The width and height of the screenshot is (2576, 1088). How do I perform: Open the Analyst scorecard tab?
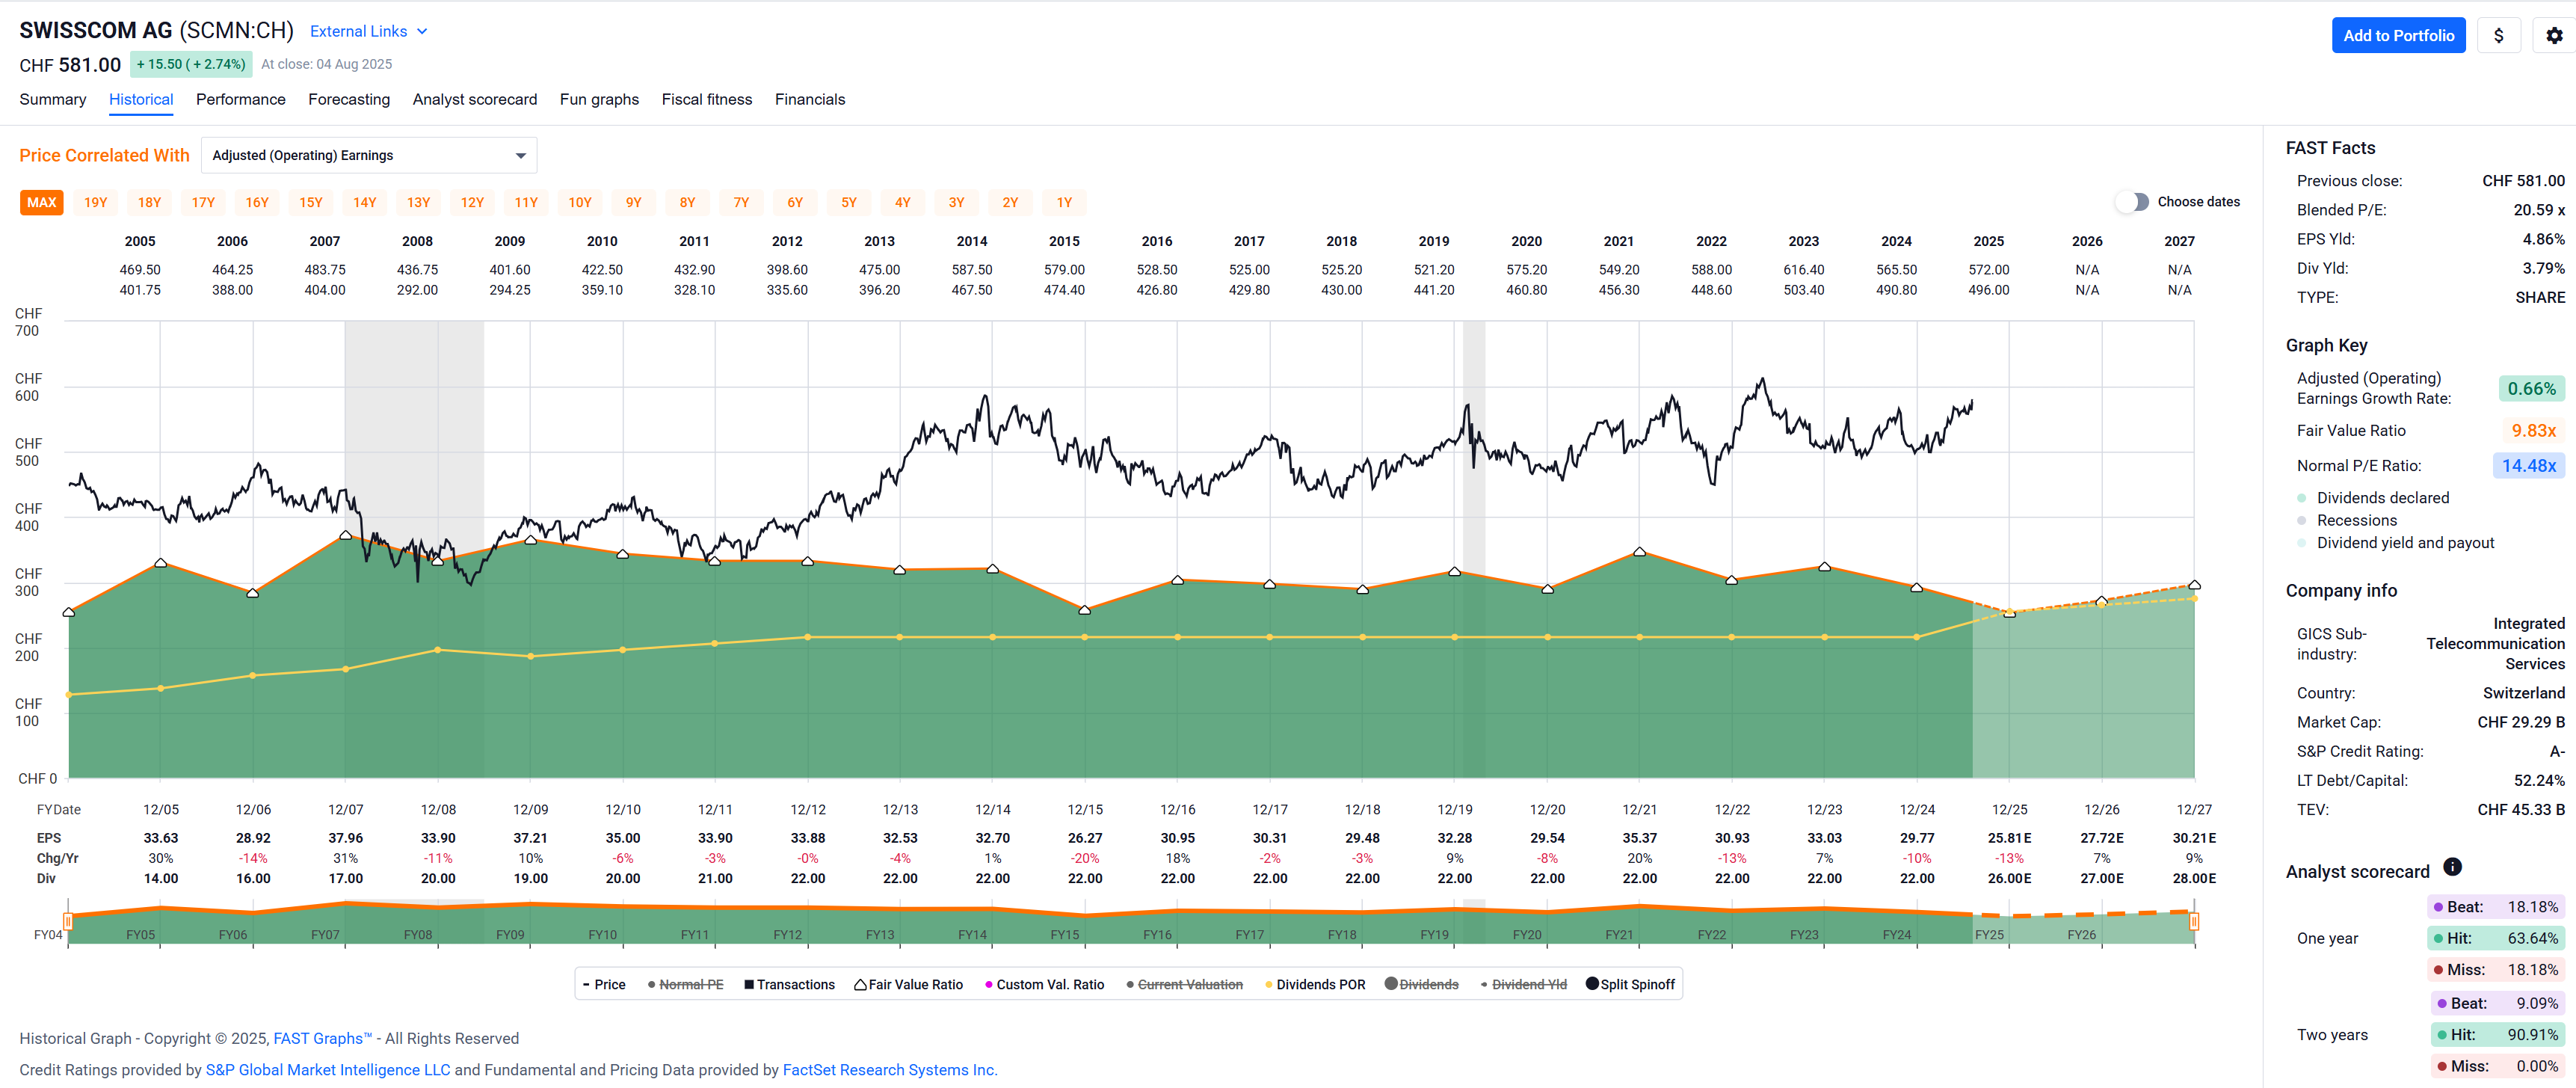(475, 99)
